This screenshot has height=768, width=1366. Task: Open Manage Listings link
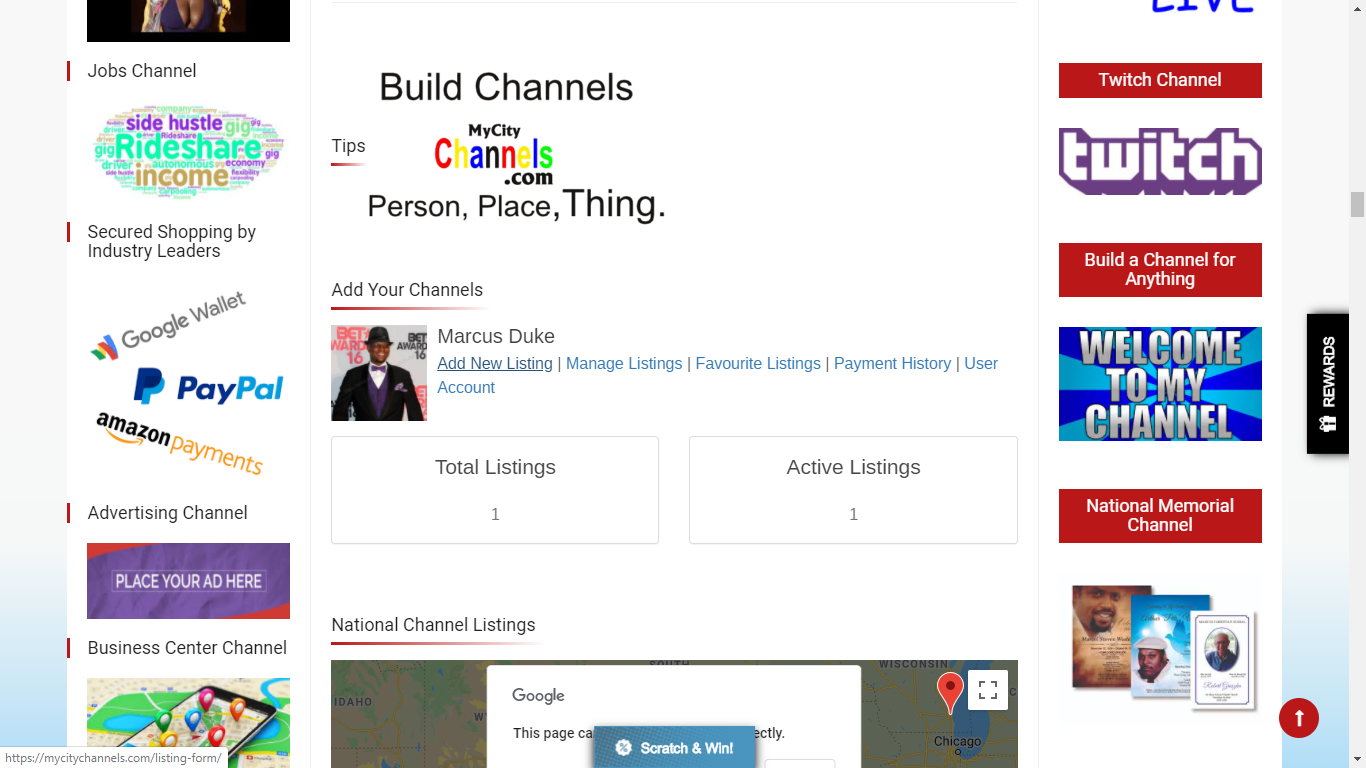624,363
